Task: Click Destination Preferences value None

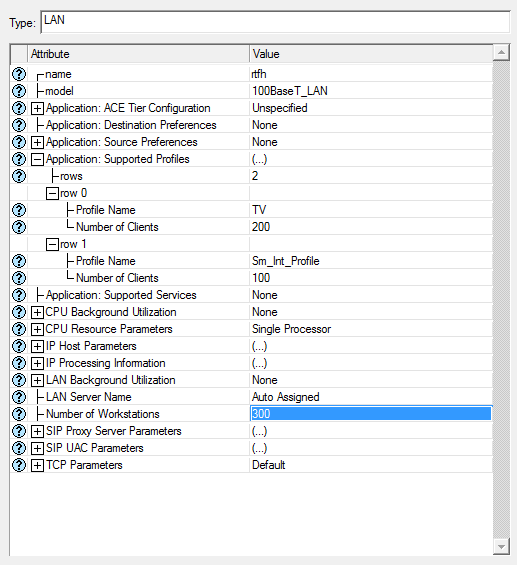Action: [x=371, y=125]
